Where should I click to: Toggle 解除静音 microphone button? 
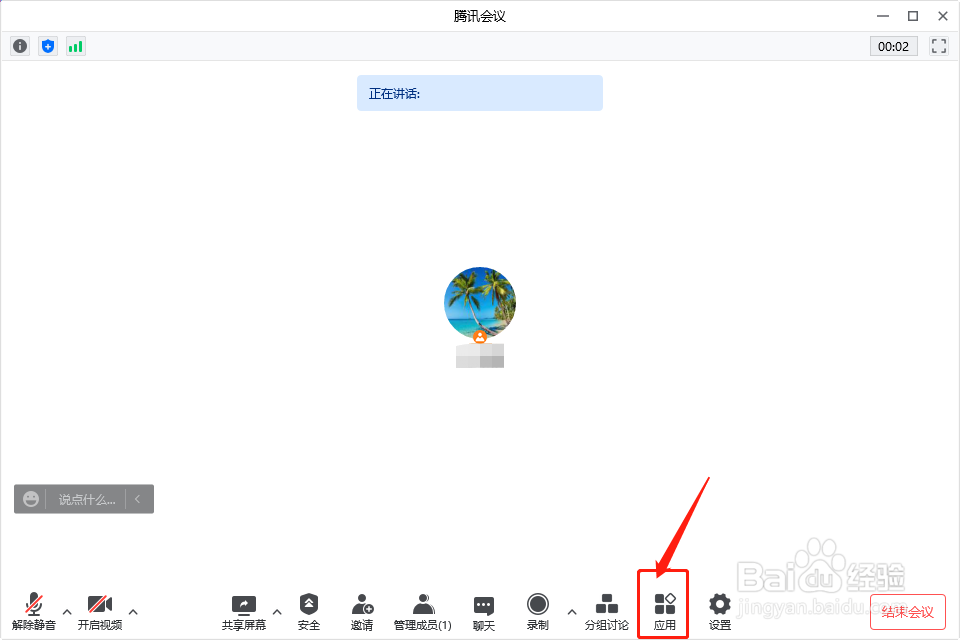pos(34,612)
